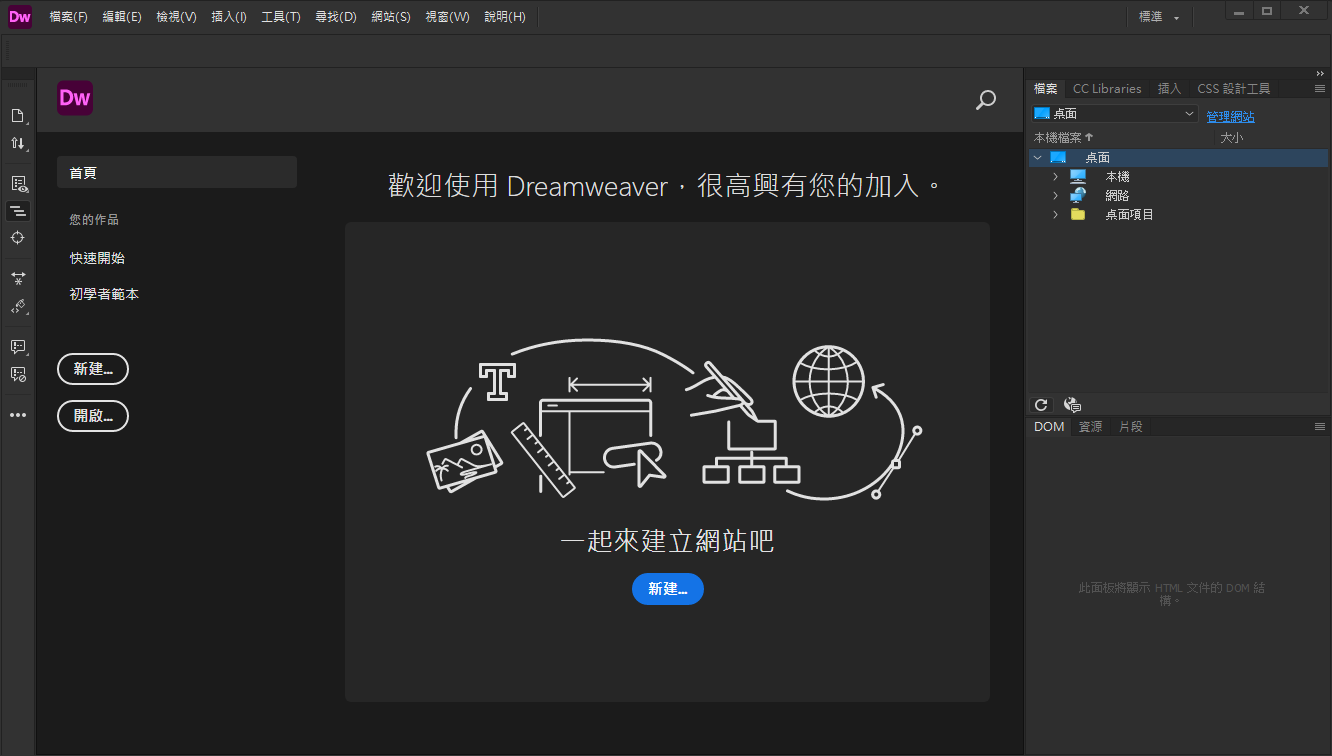The image size is (1332, 756).
Task: Expand the 桌面項目 folder node
Action: click(x=1055, y=214)
